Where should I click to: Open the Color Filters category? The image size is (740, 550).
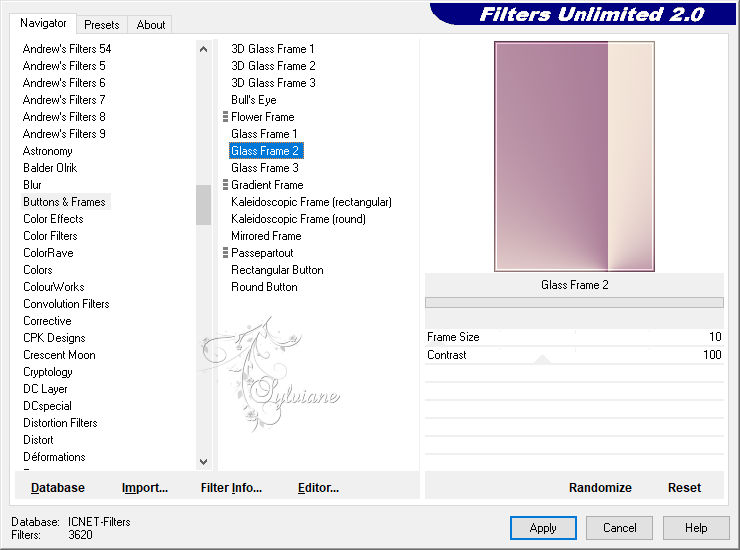[x=50, y=236]
